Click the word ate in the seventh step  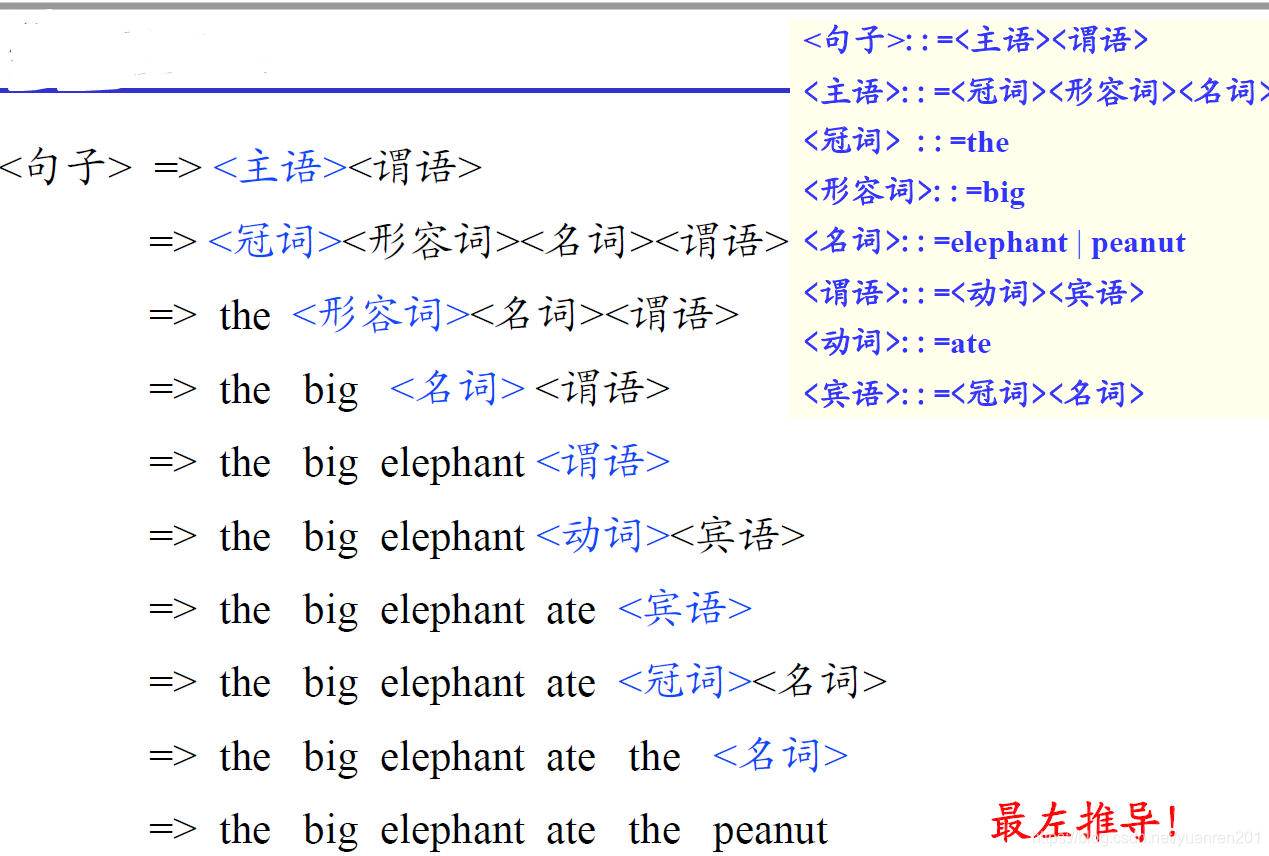570,610
